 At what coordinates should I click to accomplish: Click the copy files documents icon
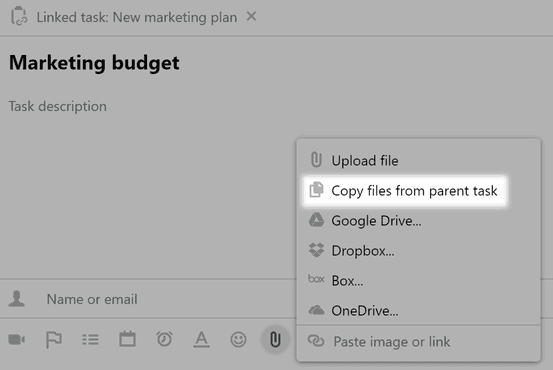pos(316,190)
